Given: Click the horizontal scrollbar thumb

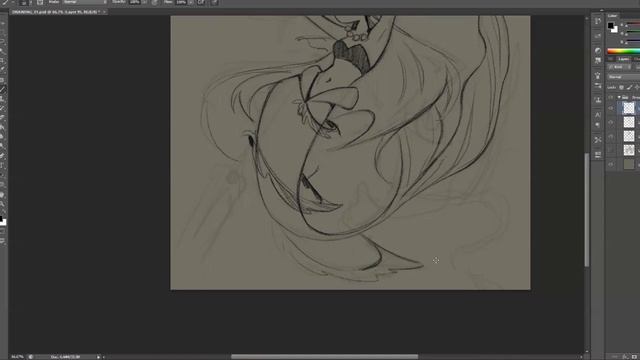Looking at the screenshot, I should pyautogui.click(x=324, y=357).
